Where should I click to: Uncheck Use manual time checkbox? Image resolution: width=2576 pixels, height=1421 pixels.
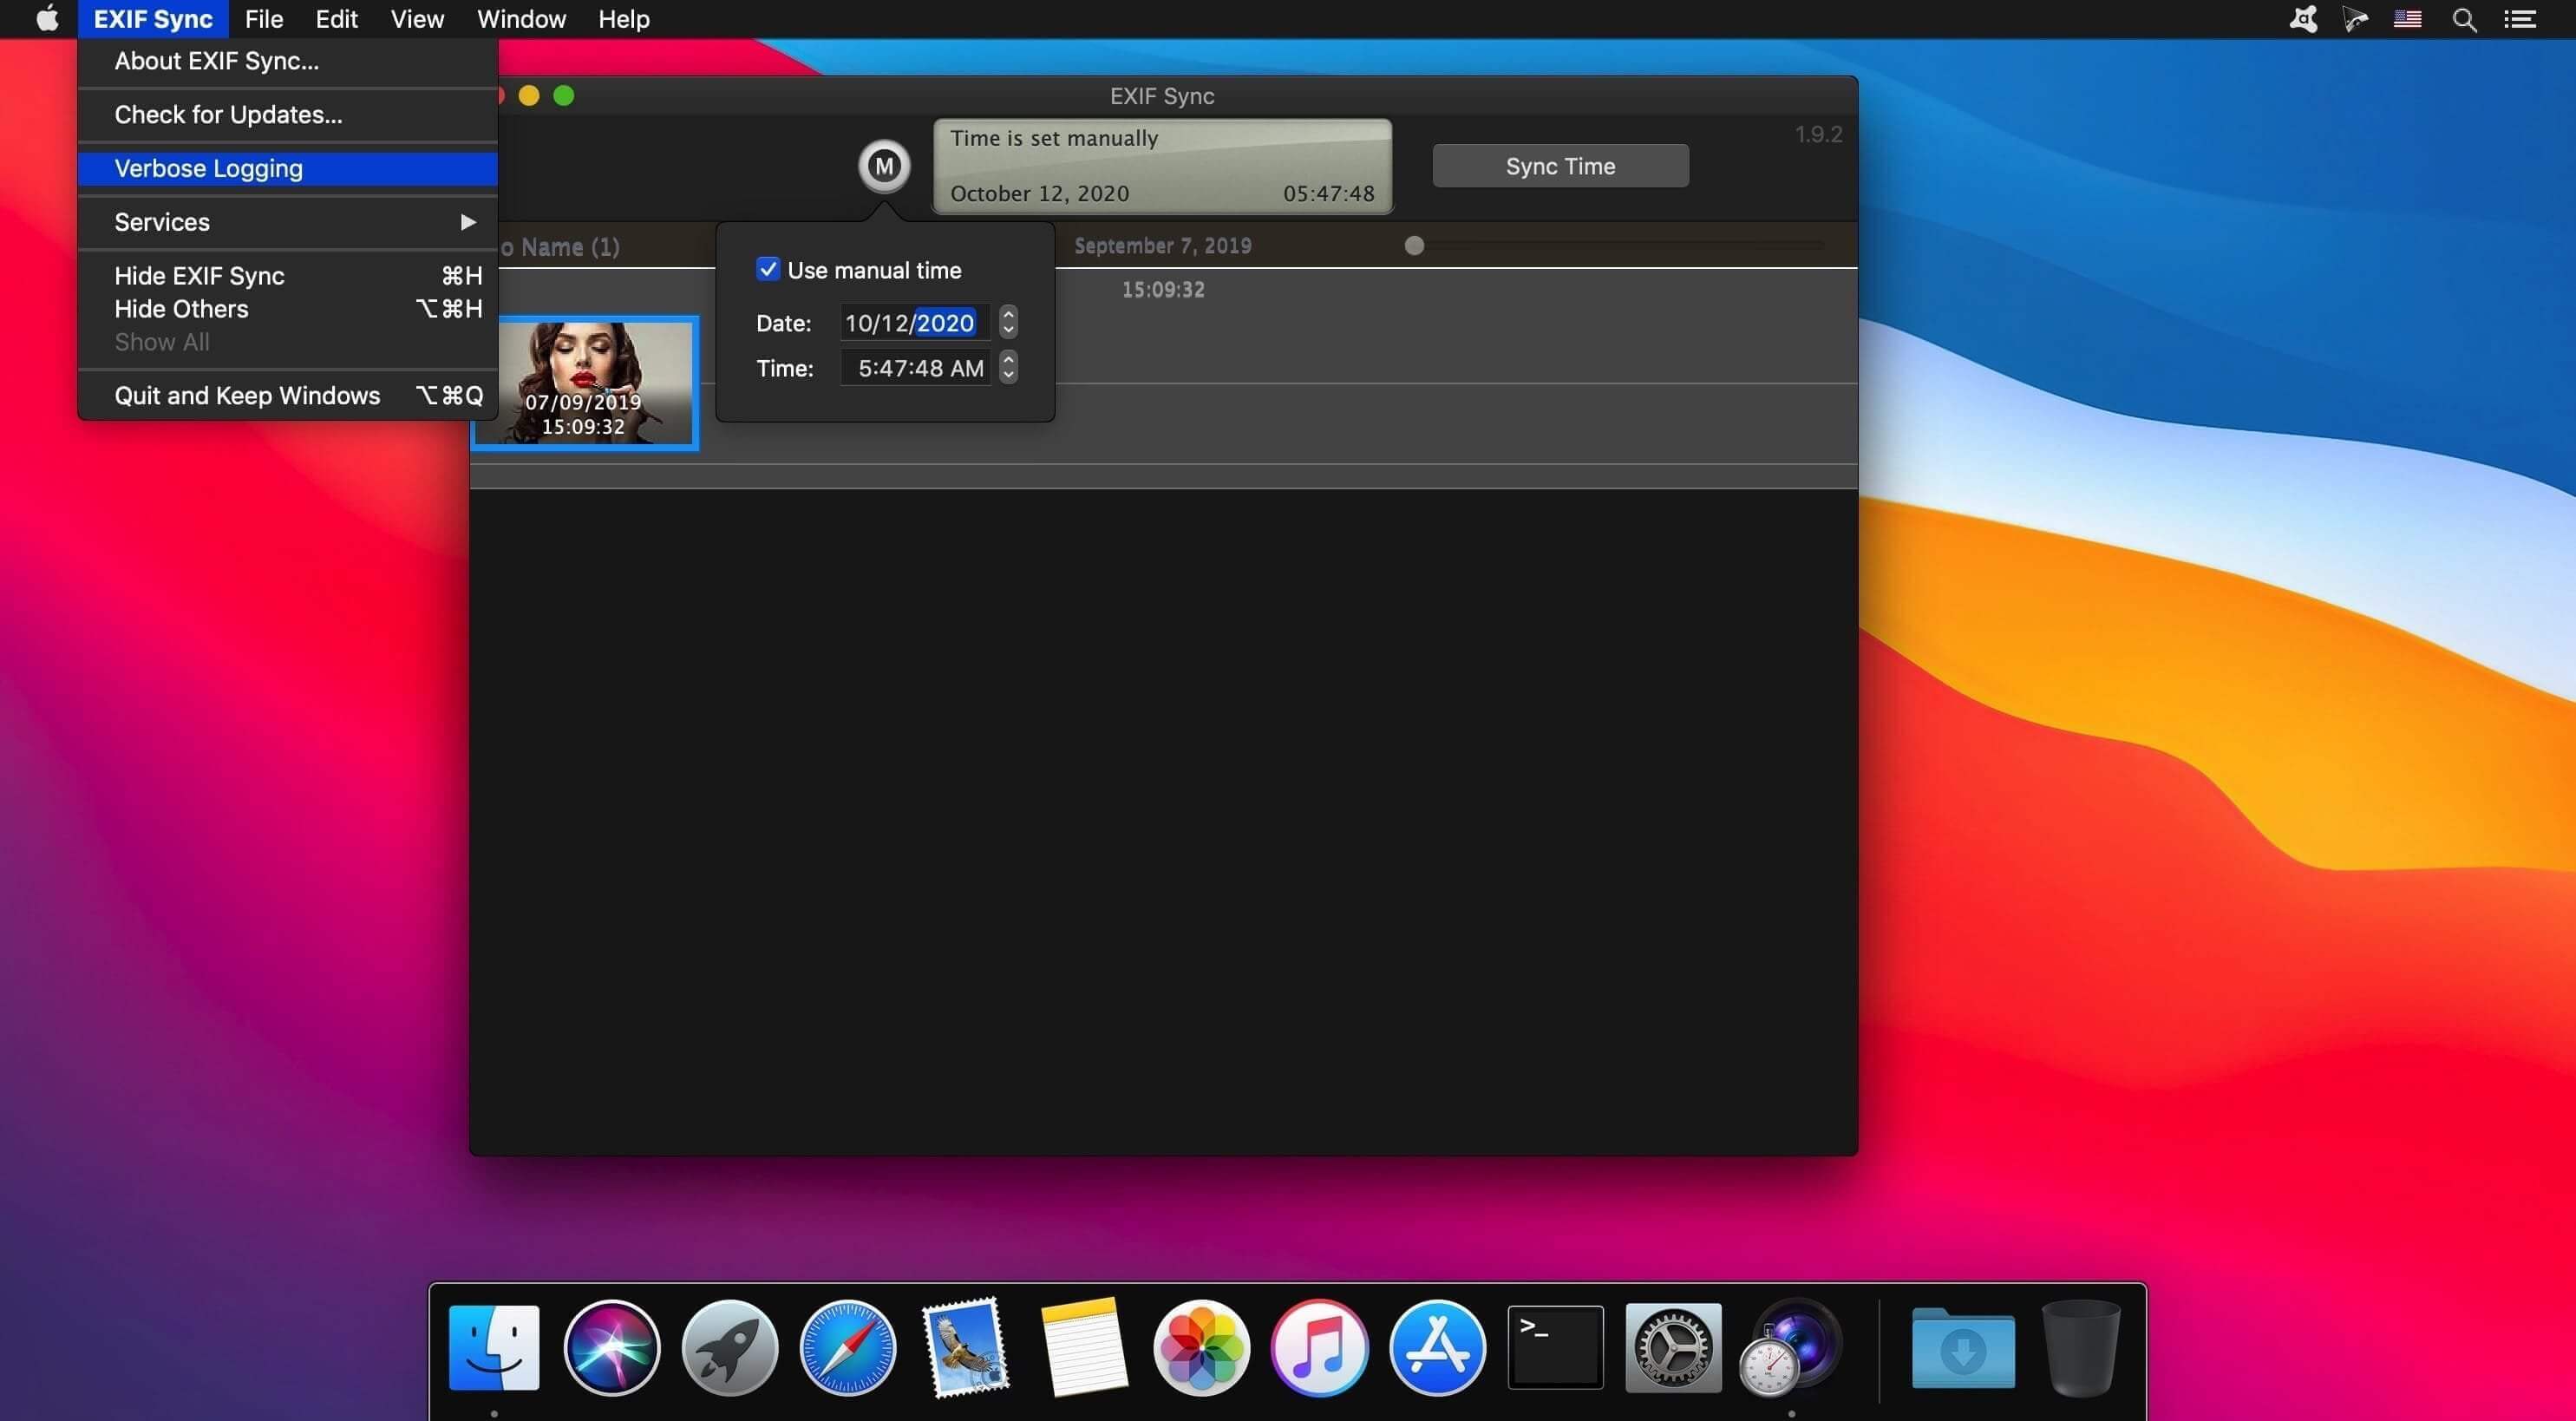tap(767, 270)
